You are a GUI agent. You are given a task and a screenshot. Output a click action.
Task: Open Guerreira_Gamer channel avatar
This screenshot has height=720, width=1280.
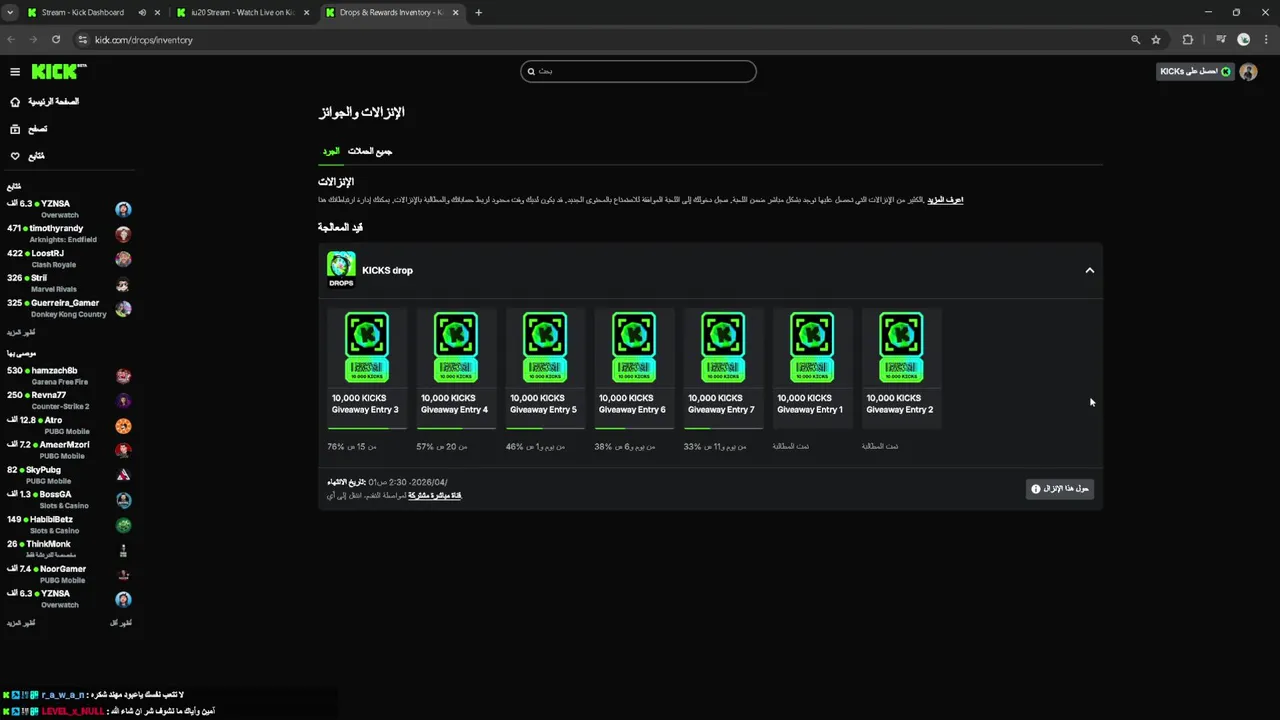pyautogui.click(x=123, y=309)
